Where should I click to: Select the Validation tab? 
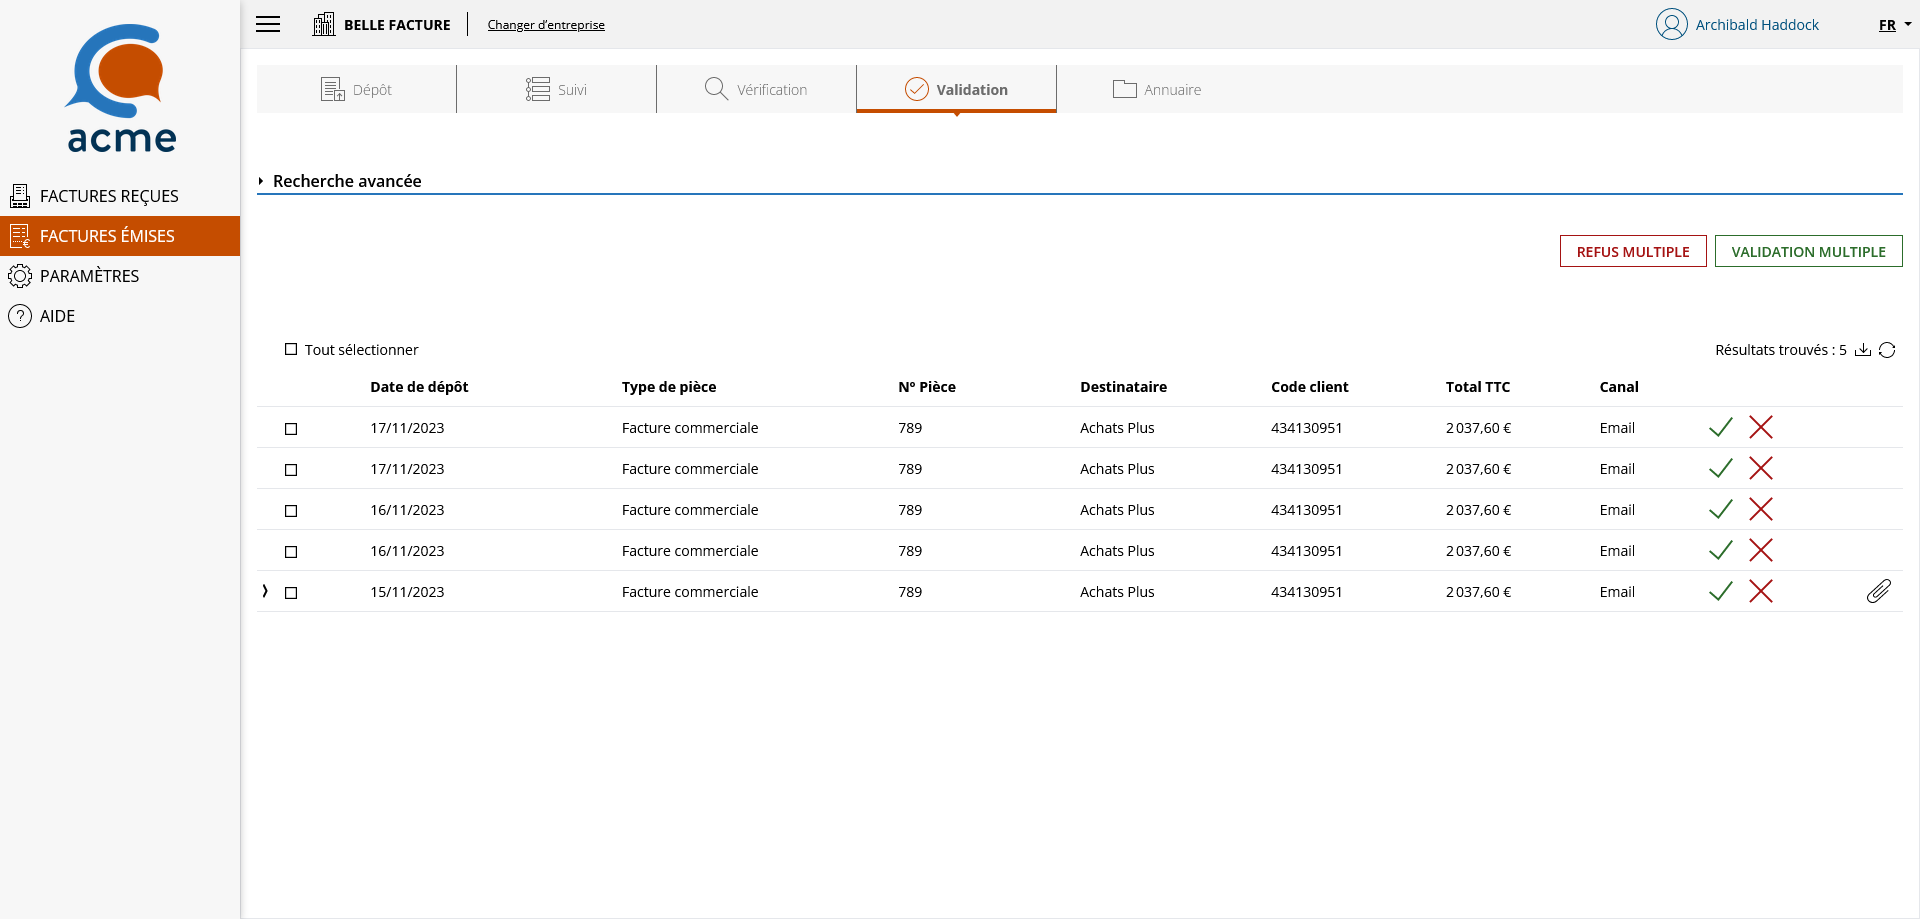956,89
